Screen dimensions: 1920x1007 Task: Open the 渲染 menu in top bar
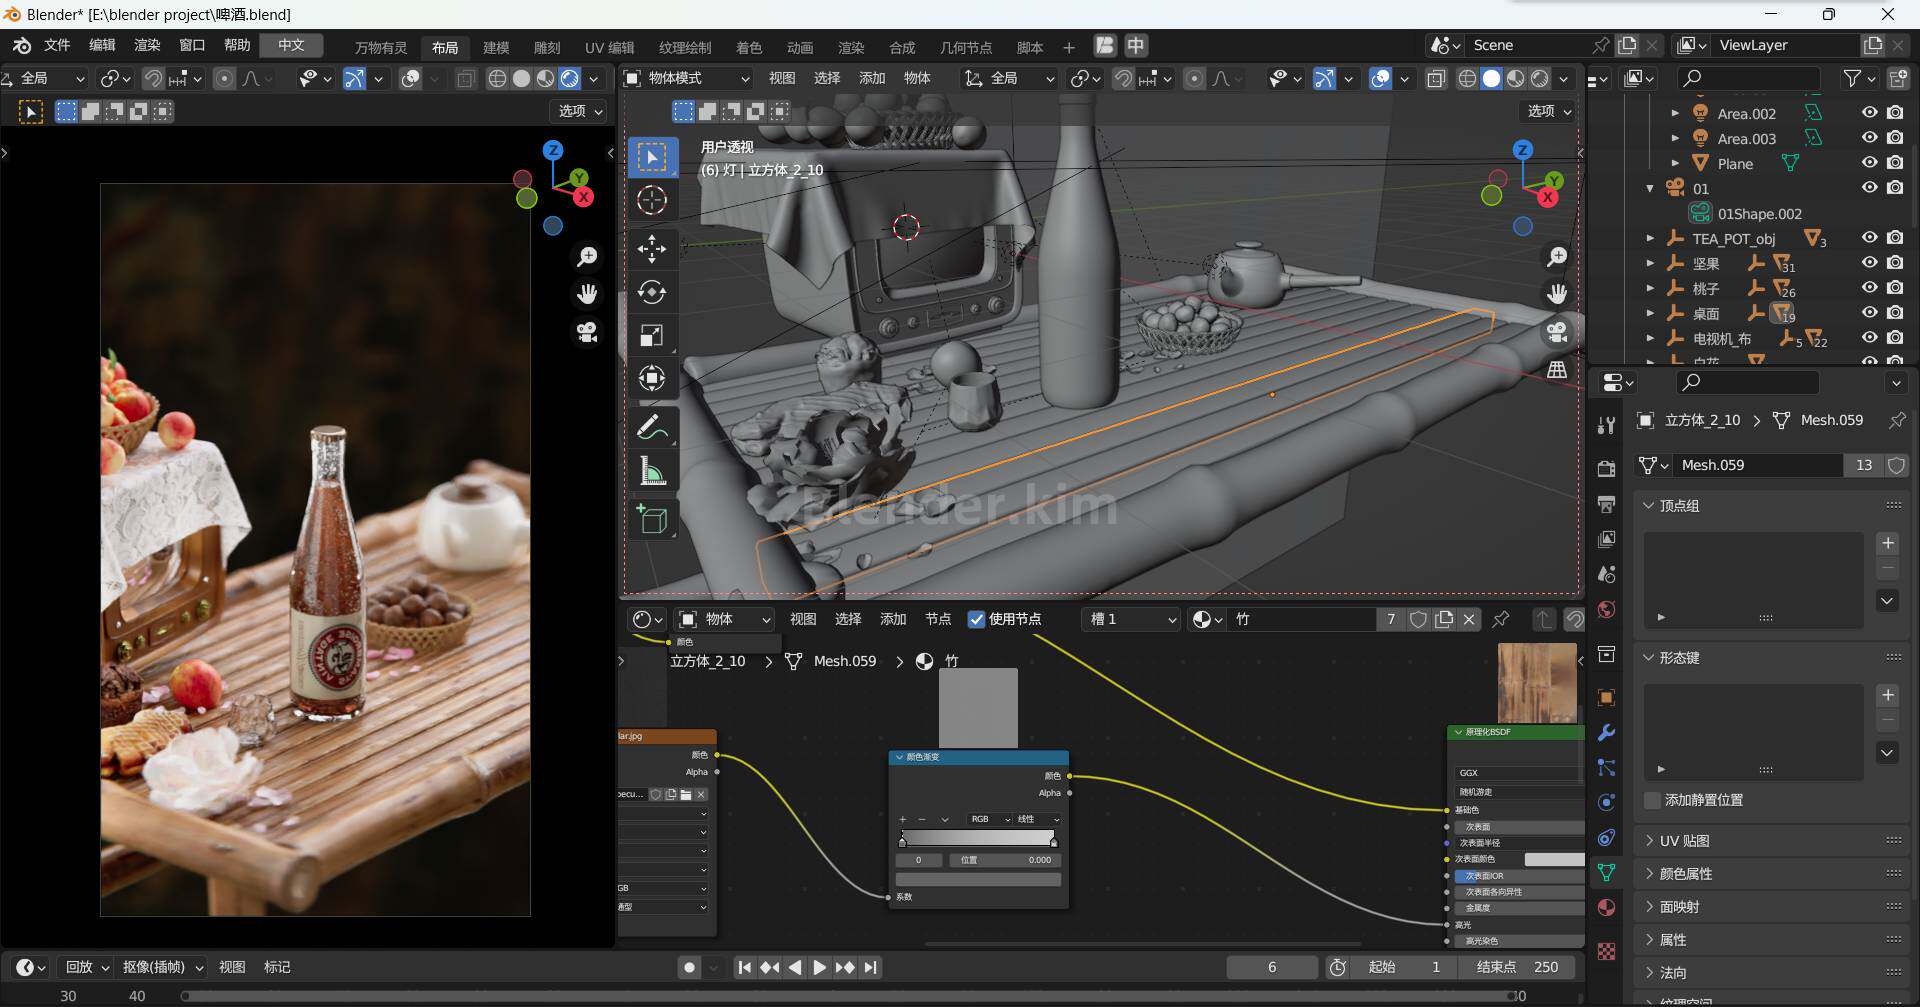click(x=147, y=45)
